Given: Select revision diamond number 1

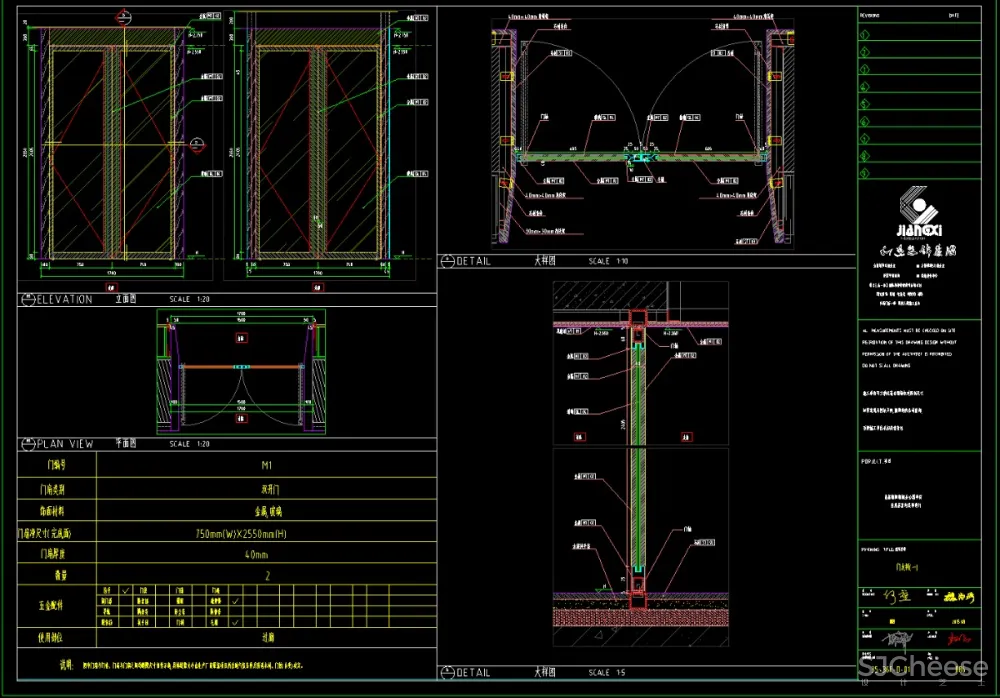Looking at the screenshot, I should coord(865,34).
